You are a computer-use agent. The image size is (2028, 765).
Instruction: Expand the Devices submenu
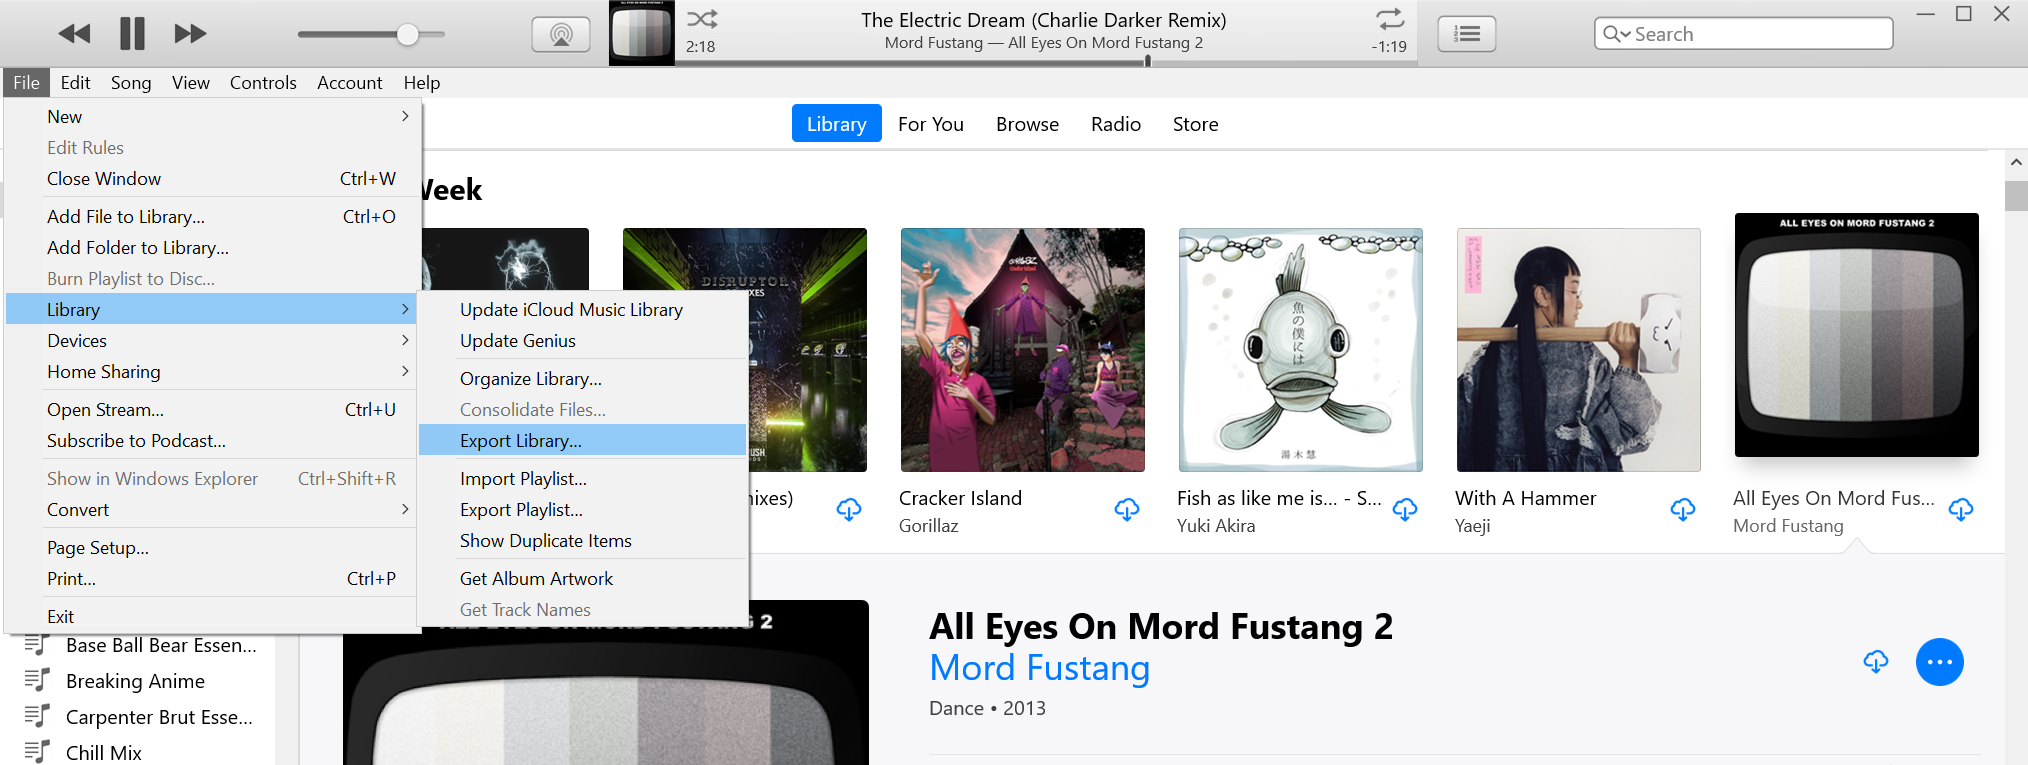click(213, 341)
